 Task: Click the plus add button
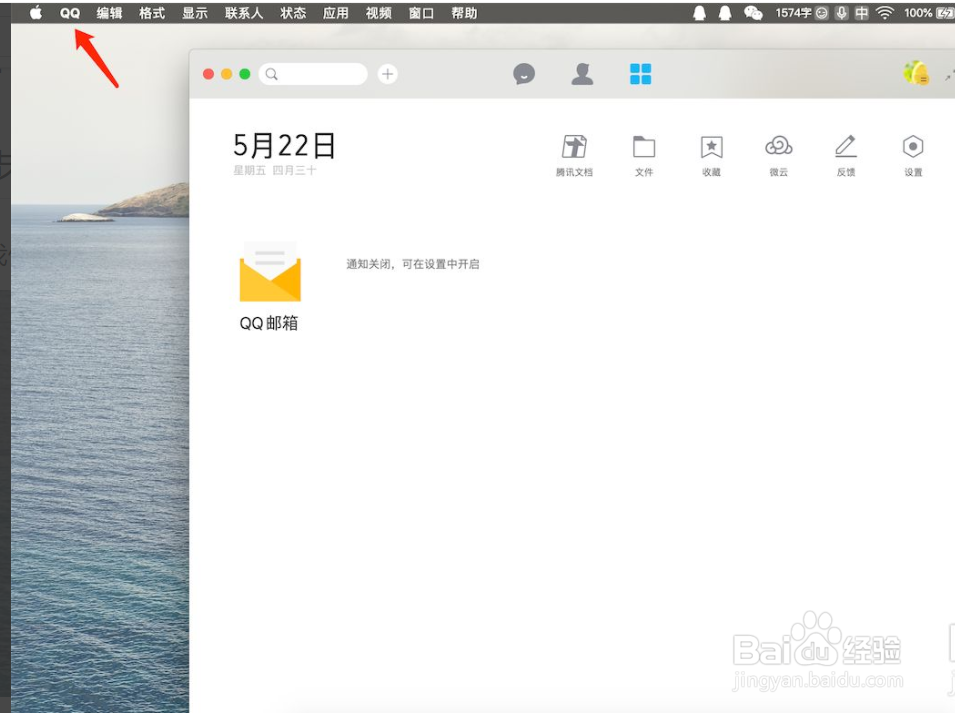[x=387, y=74]
